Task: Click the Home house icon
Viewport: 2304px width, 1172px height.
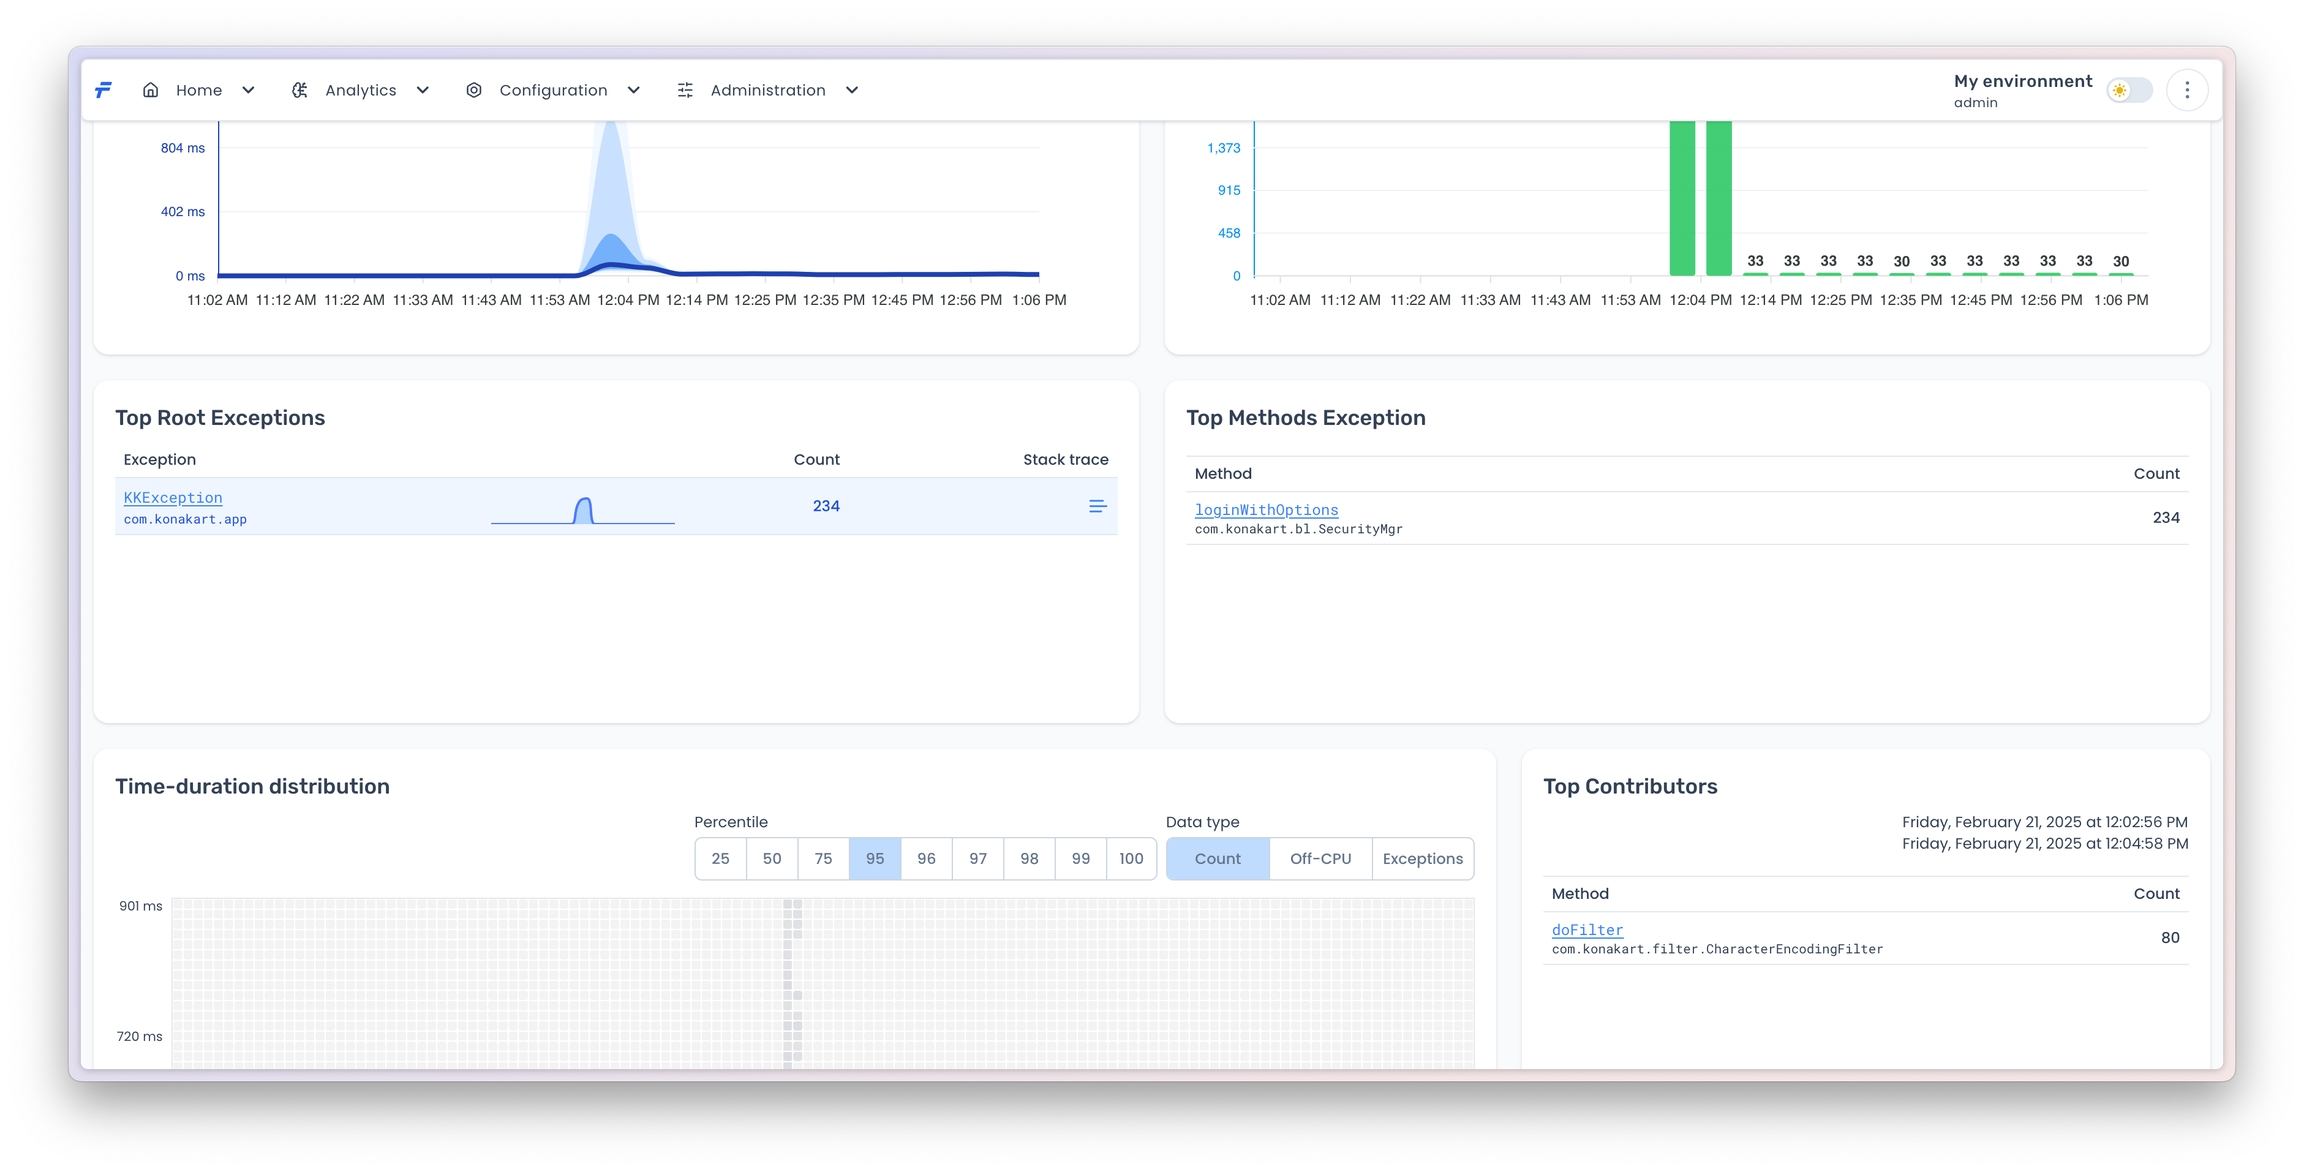Action: point(150,90)
